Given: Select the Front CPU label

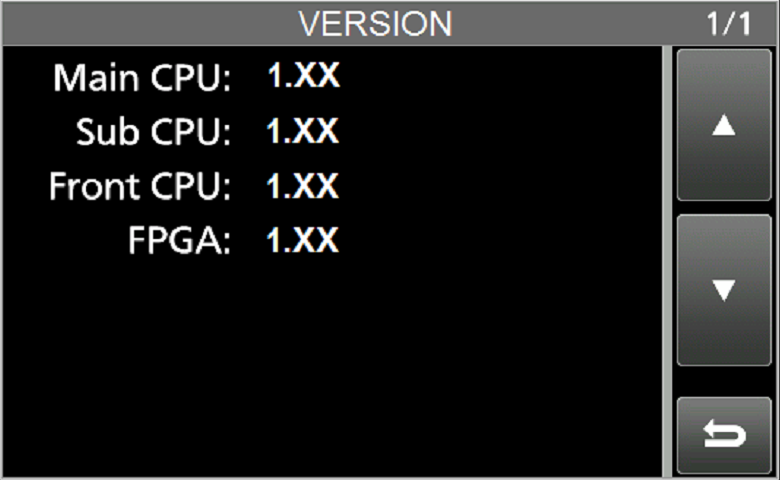Looking at the screenshot, I should coord(139,187).
